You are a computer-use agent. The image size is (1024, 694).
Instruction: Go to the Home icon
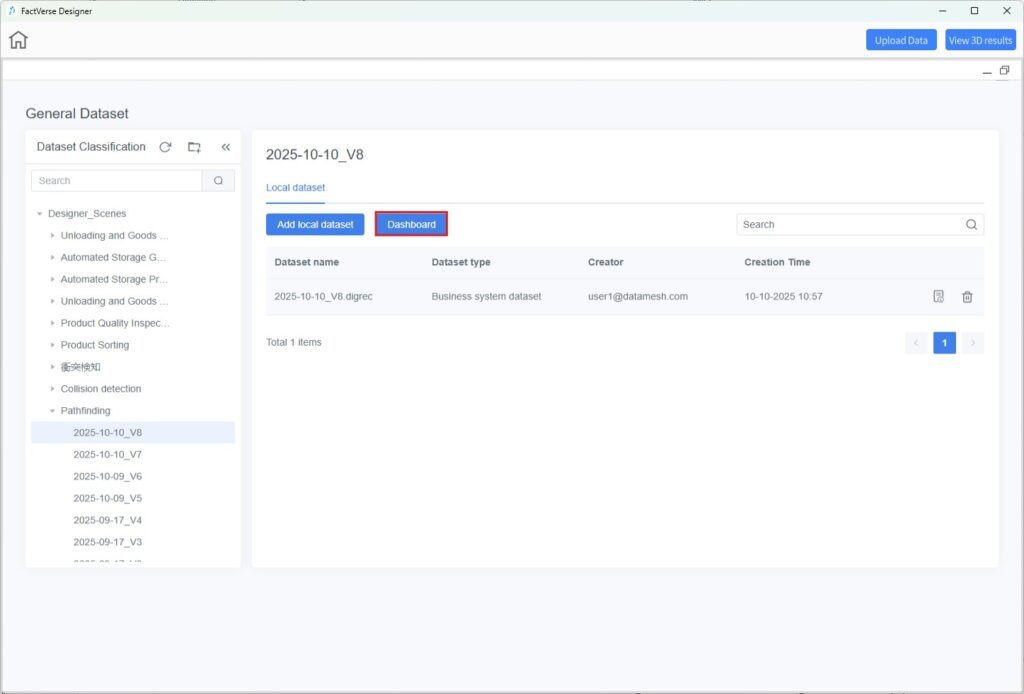[18, 40]
